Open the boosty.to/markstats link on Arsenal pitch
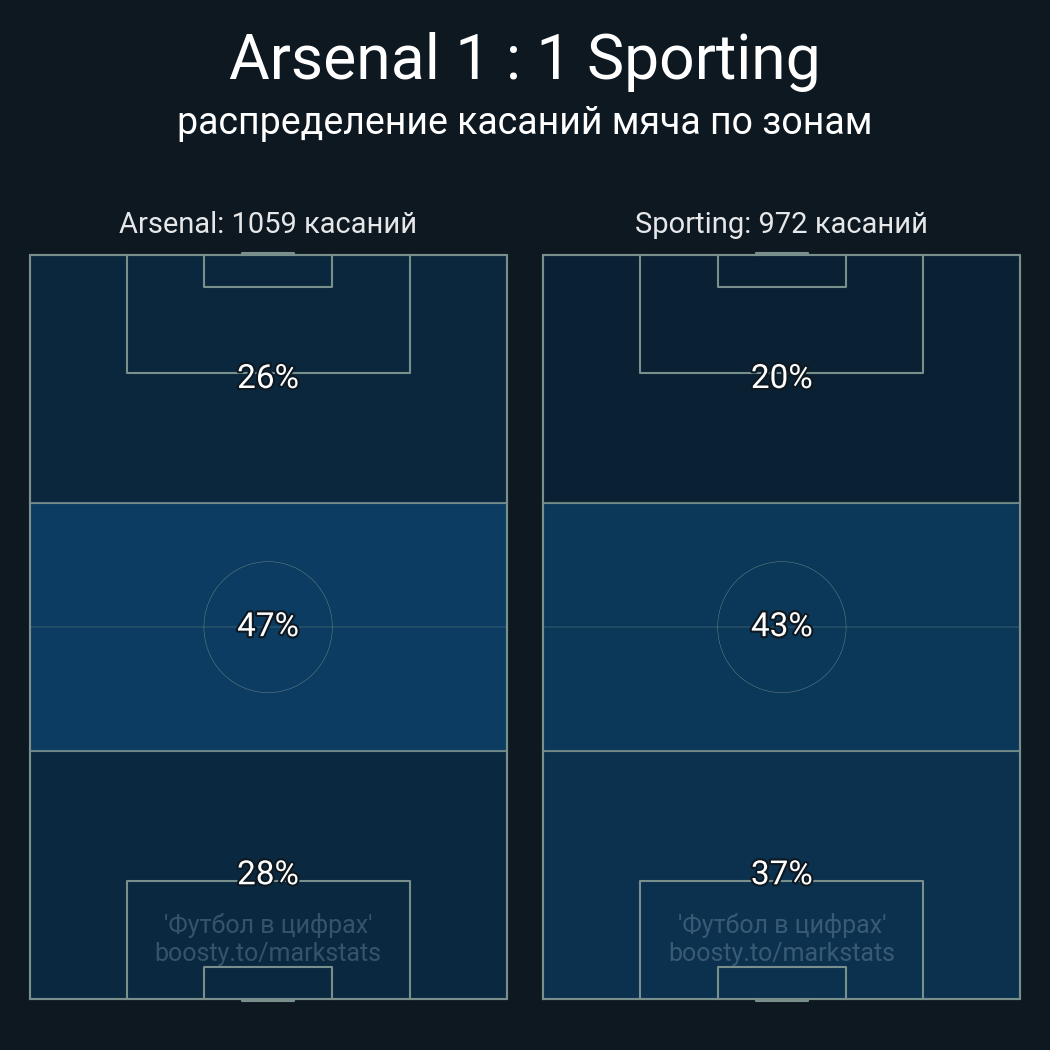 (x=268, y=952)
